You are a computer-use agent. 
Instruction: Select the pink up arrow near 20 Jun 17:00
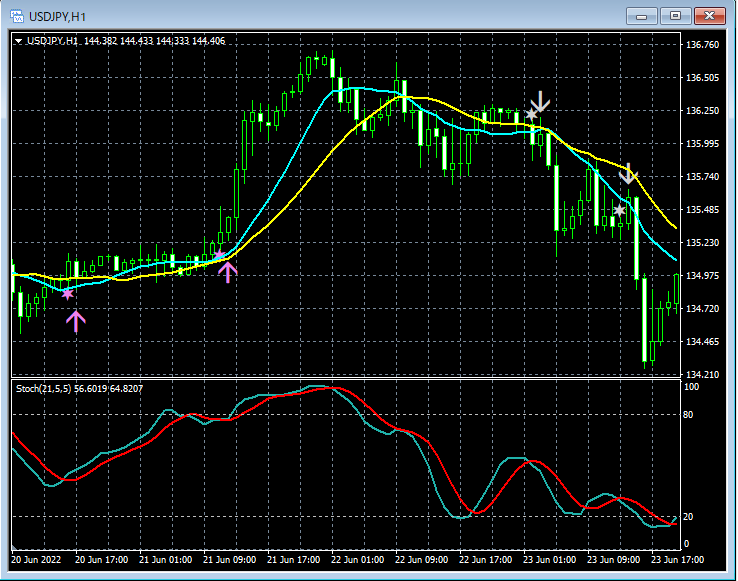coord(76,321)
